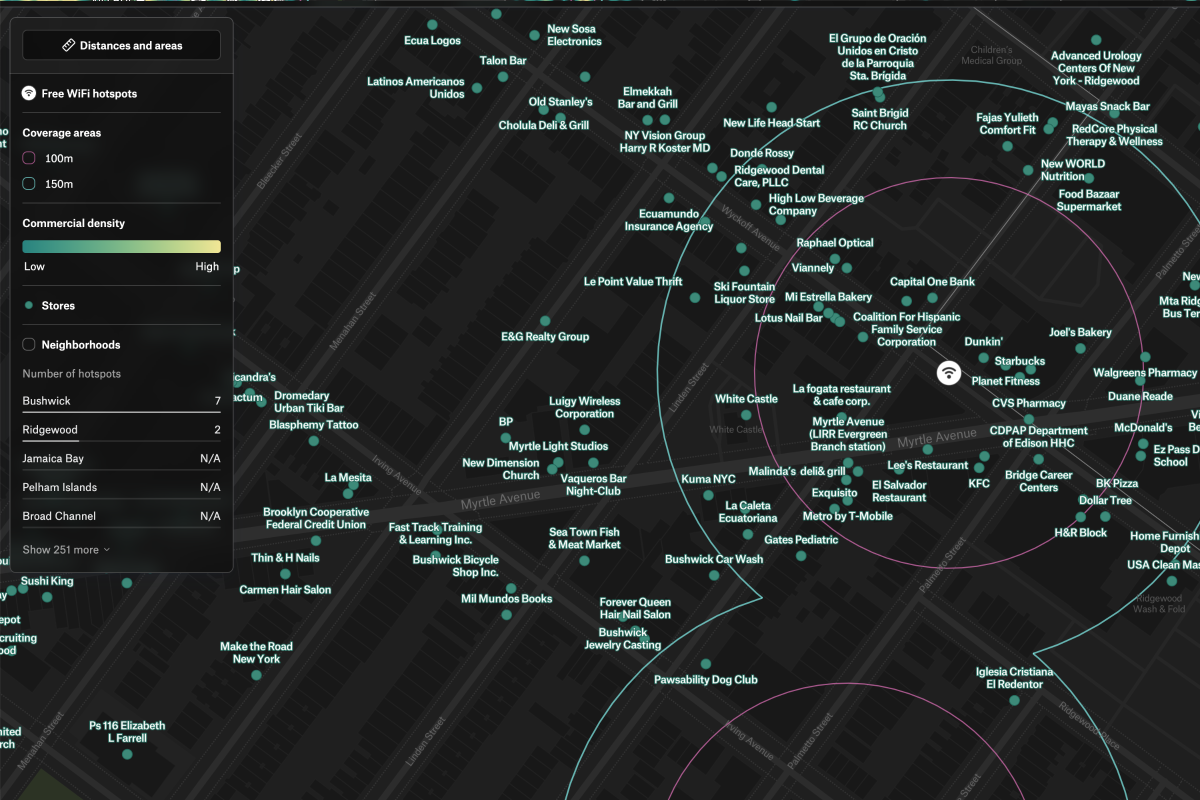Click the KFC store label
Image resolution: width=1200 pixels, height=800 pixels.
coord(979,484)
